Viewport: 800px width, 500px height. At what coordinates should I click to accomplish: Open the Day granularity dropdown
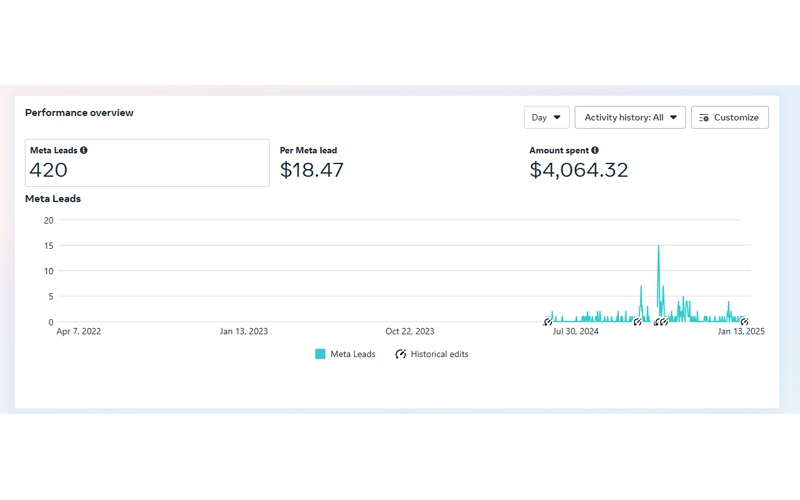546,117
